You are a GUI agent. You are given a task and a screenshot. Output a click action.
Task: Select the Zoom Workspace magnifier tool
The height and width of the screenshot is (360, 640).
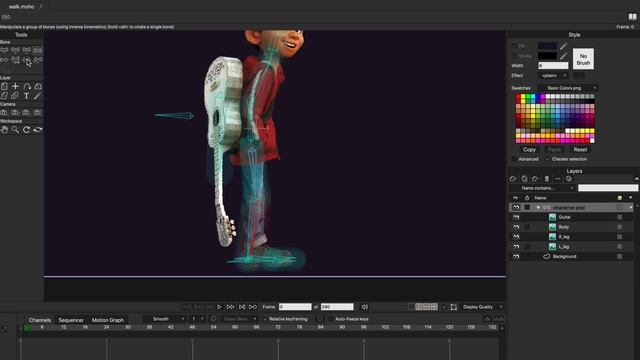click(x=15, y=129)
